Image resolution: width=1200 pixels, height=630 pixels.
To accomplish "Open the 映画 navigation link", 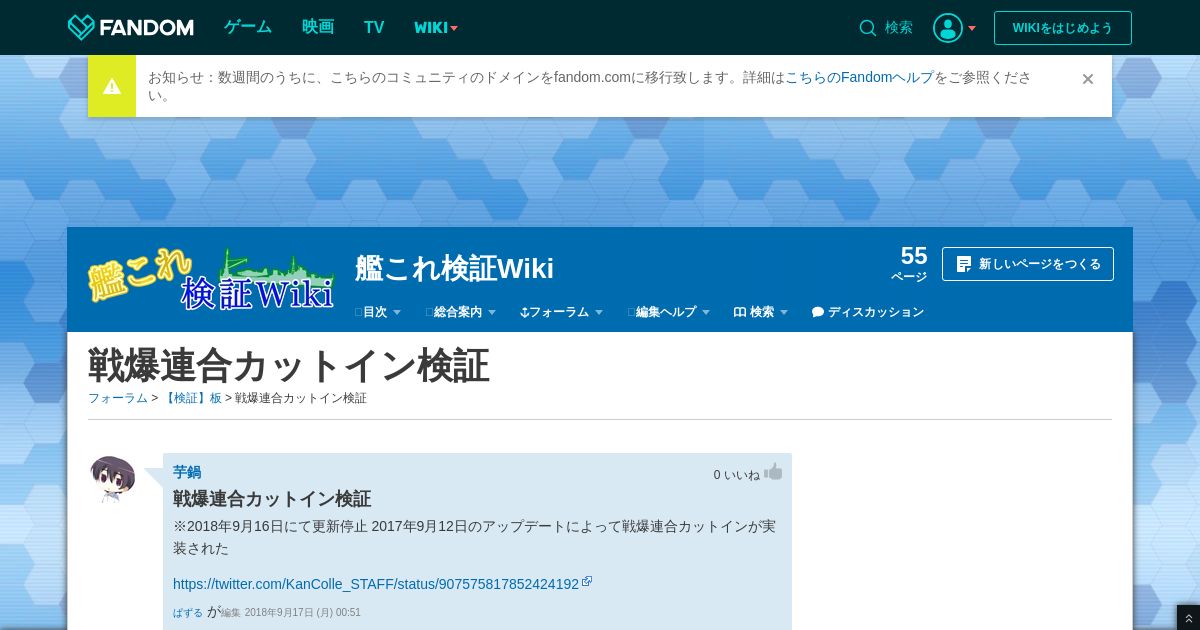I will tap(318, 27).
